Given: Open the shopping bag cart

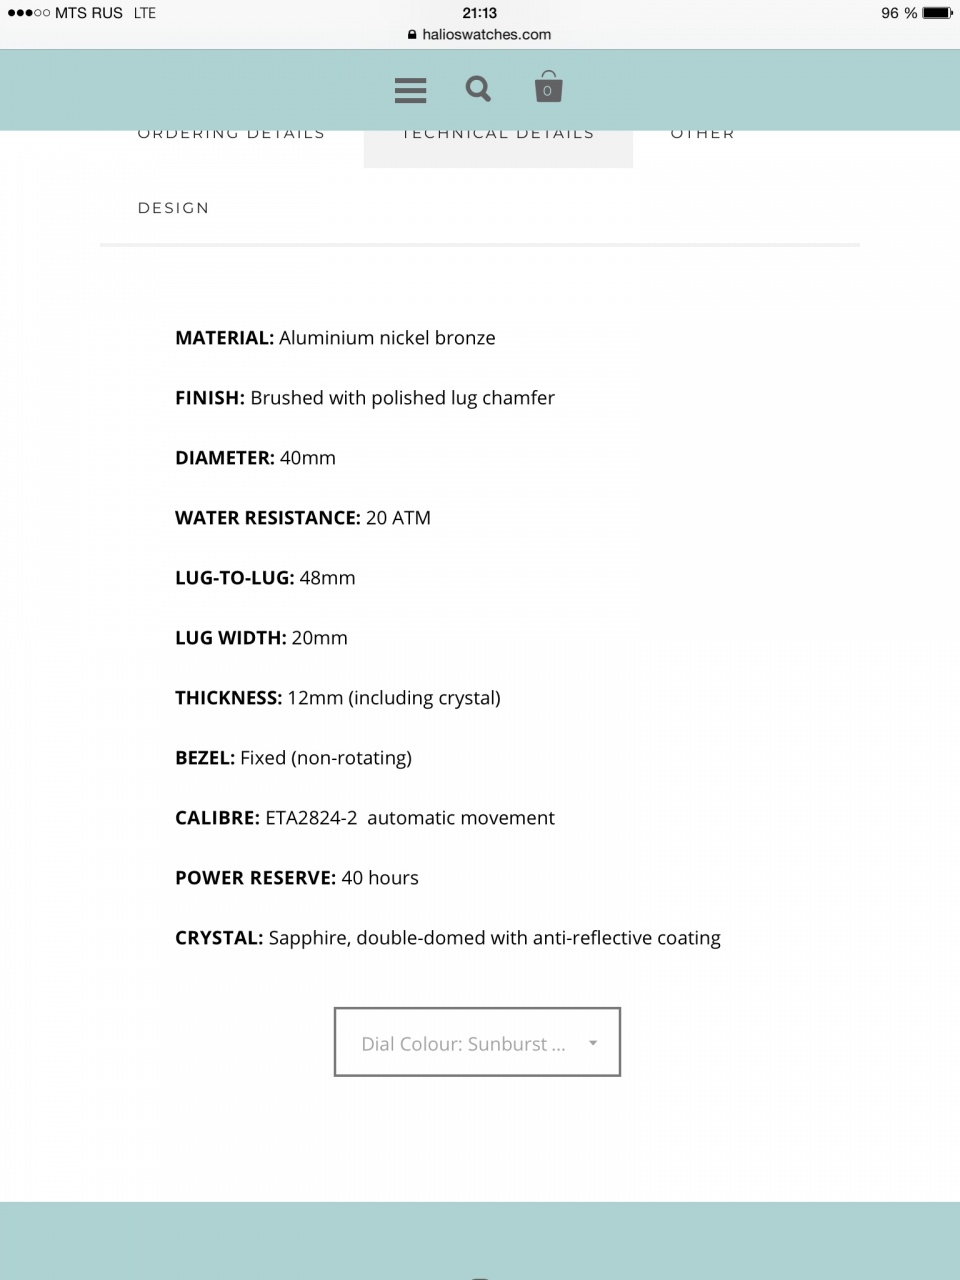Looking at the screenshot, I should [548, 88].
